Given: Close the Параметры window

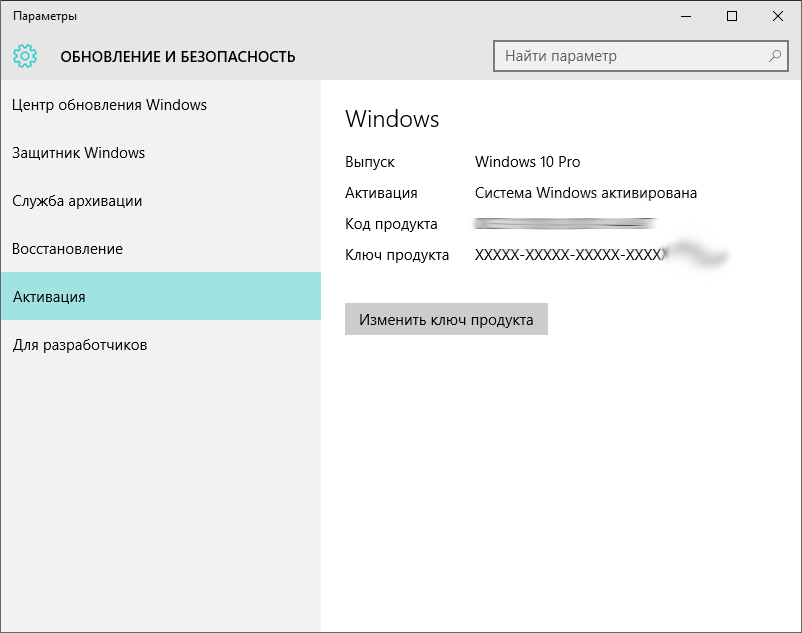Looking at the screenshot, I should (778, 16).
